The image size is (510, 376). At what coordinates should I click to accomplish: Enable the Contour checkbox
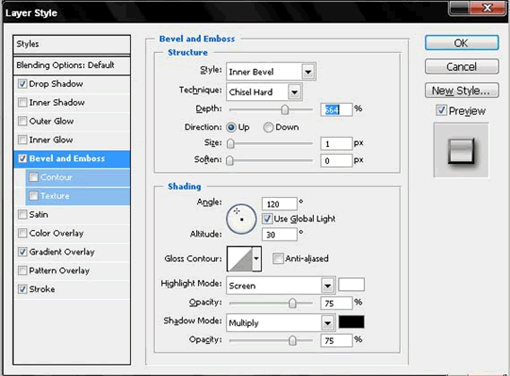click(x=33, y=177)
